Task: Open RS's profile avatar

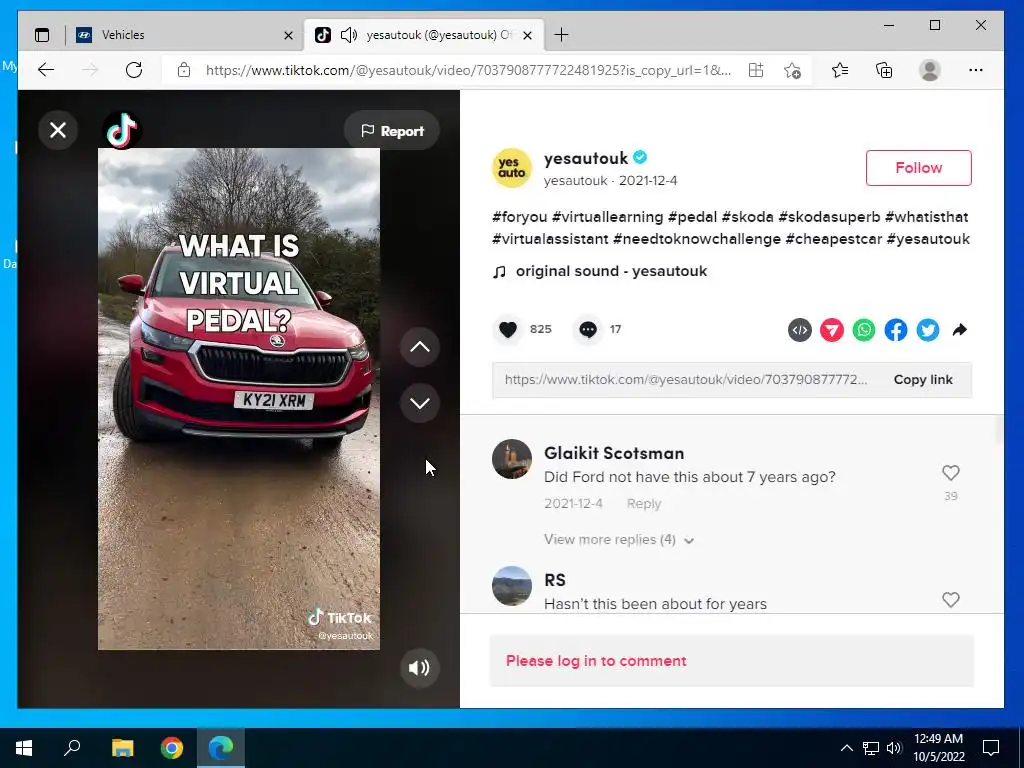Action: 512,586
